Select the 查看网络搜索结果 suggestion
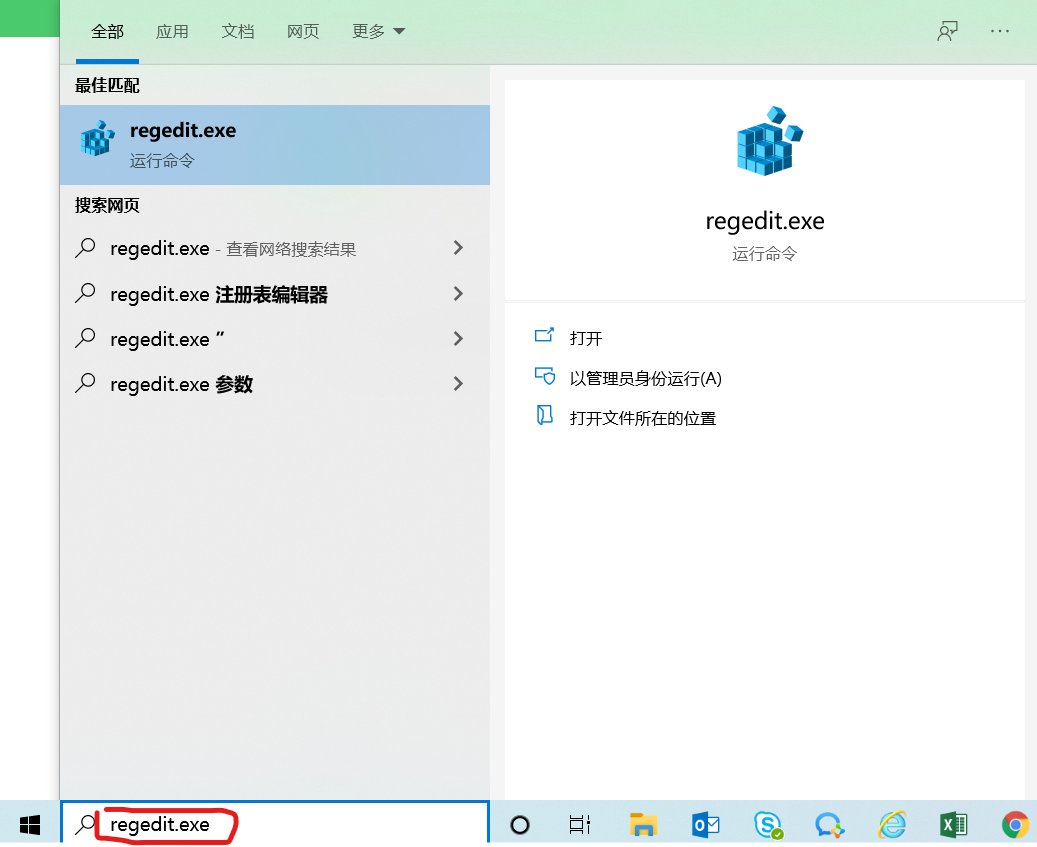 [x=240, y=248]
